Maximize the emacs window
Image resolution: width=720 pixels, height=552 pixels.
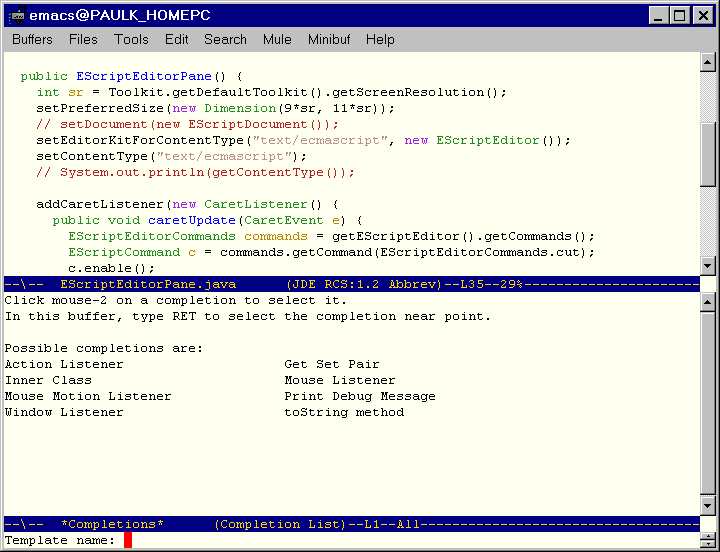coord(679,15)
